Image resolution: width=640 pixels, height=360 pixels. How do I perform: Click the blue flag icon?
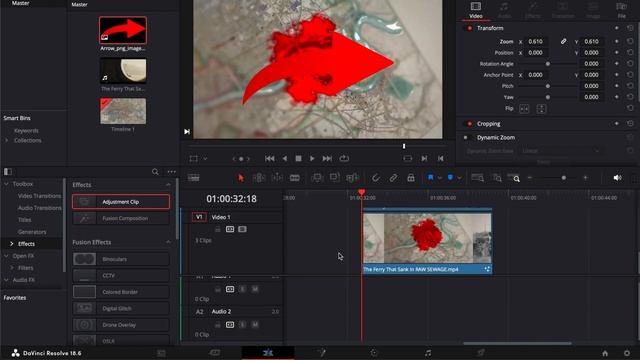431,178
